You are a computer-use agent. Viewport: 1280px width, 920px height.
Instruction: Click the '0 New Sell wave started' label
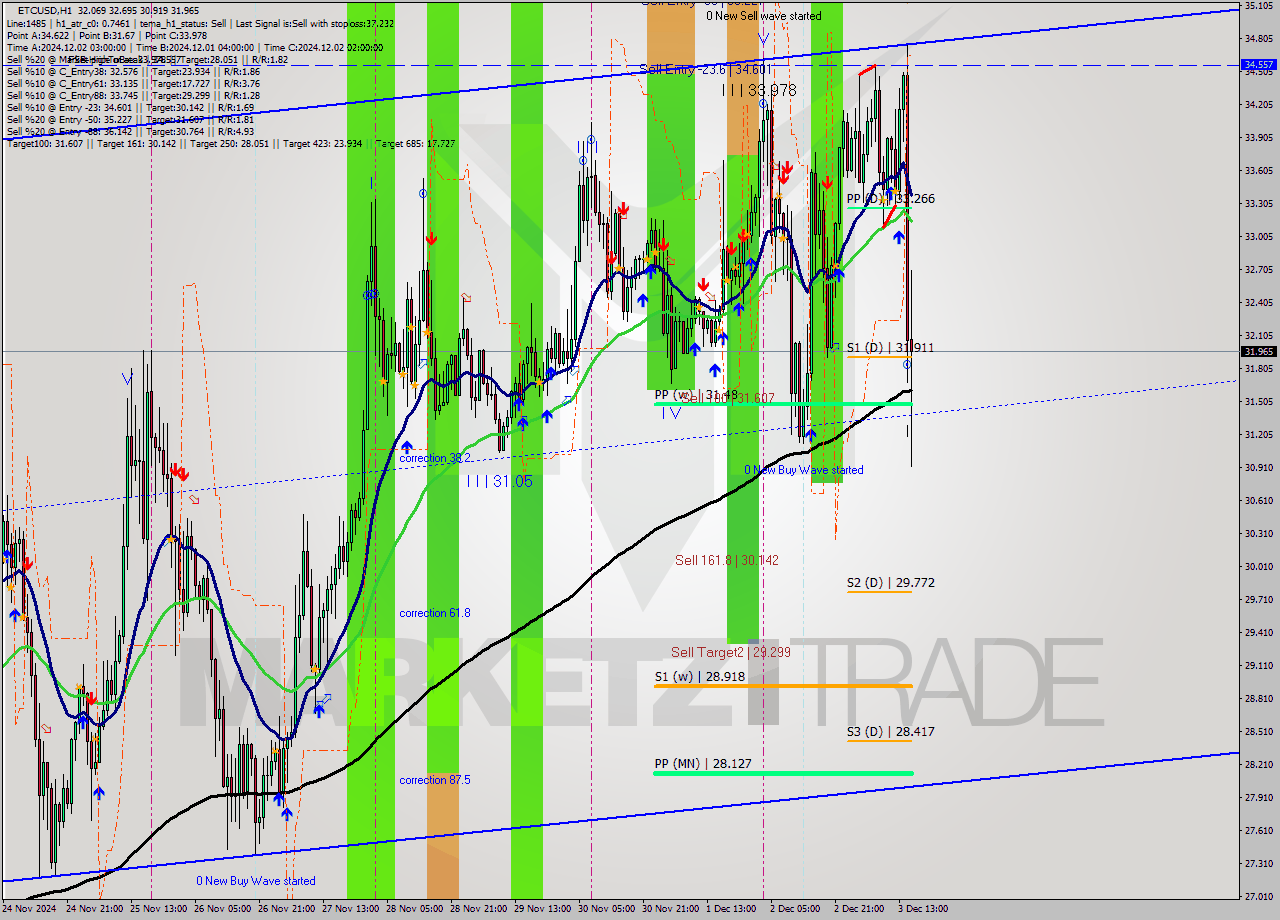pyautogui.click(x=763, y=16)
